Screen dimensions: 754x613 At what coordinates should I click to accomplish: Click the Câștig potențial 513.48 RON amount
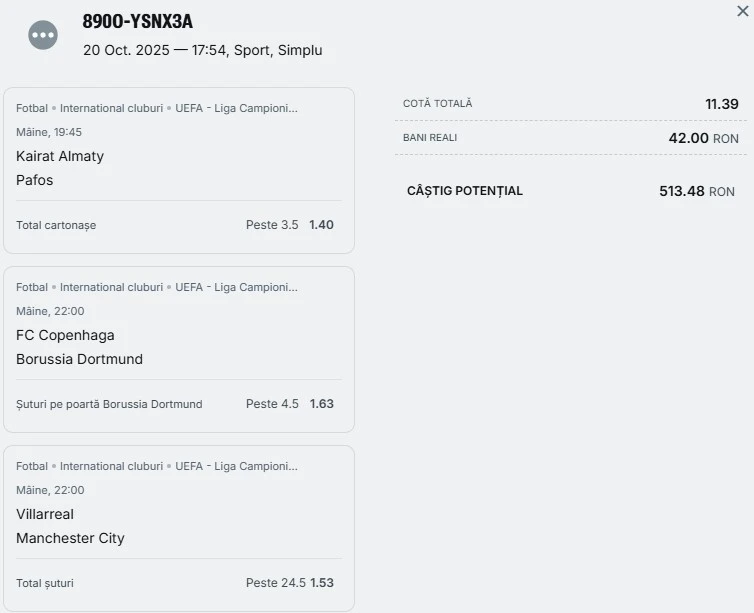click(x=696, y=191)
